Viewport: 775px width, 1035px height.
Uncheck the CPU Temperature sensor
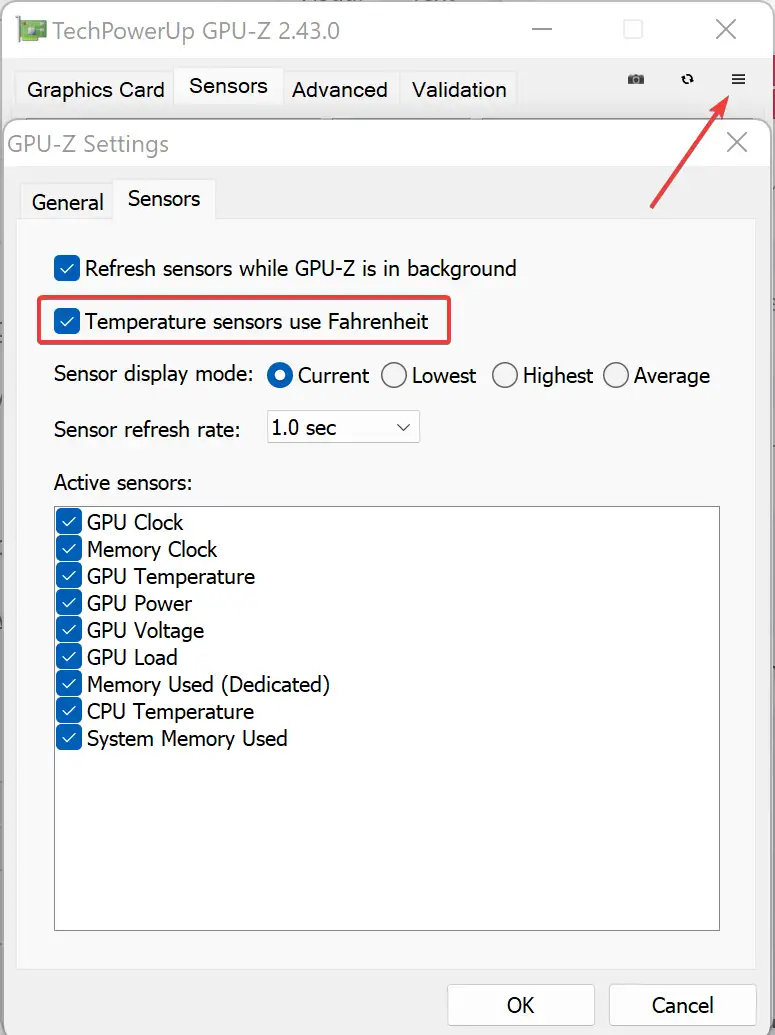[69, 711]
